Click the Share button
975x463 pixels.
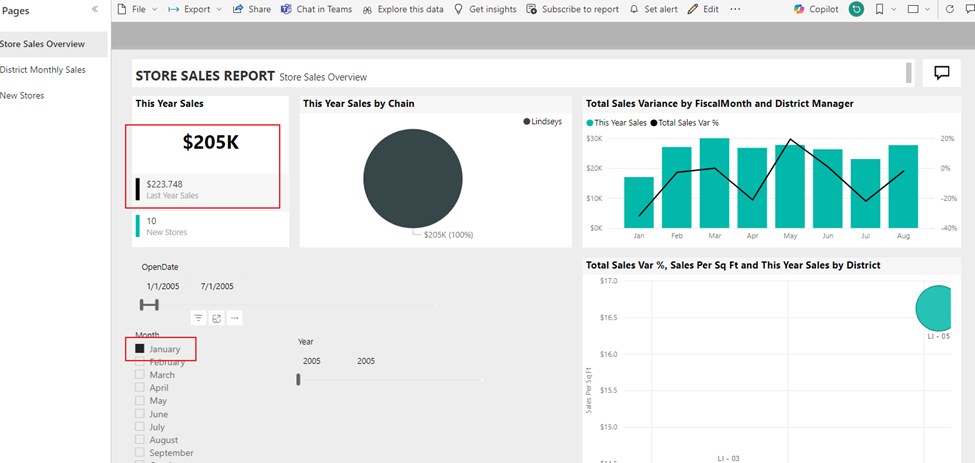coord(252,9)
